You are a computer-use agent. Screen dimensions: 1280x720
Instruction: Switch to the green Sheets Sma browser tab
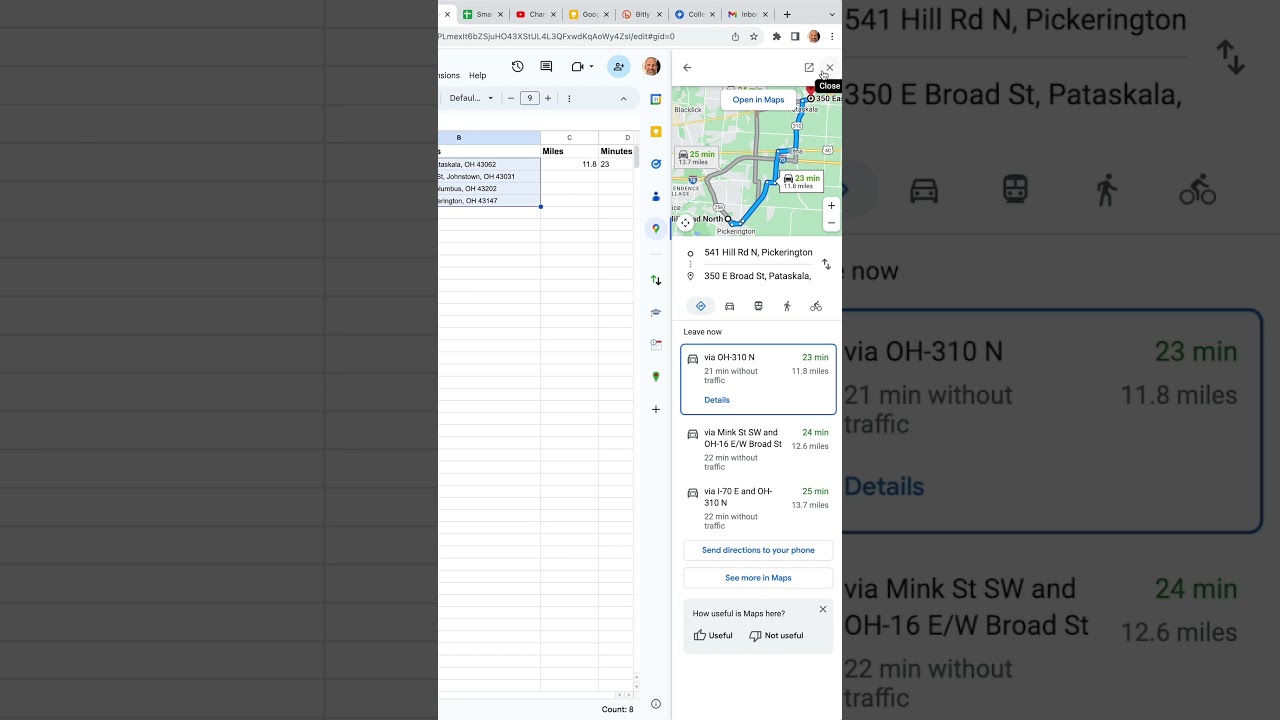483,14
